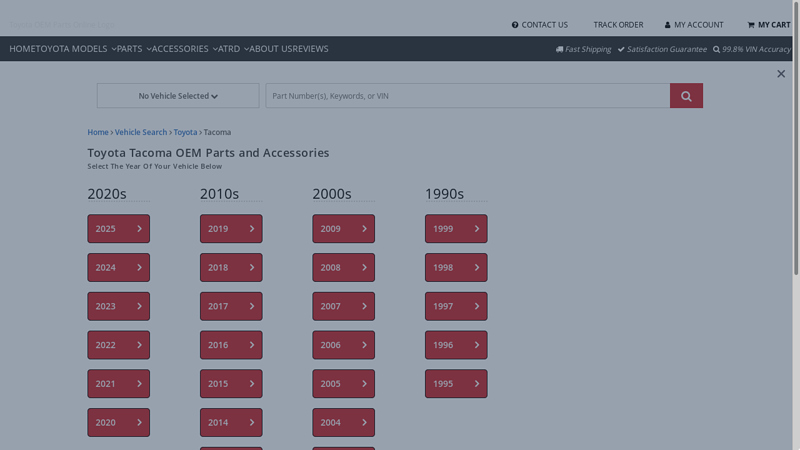The image size is (800, 450).
Task: Expand the Toyota Models menu
Action: [x=77, y=49]
